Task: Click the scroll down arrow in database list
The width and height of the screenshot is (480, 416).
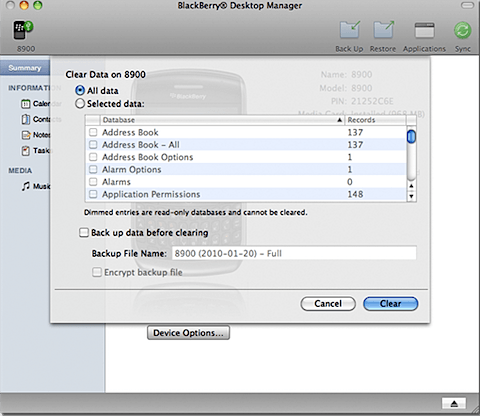Action: pyautogui.click(x=411, y=196)
